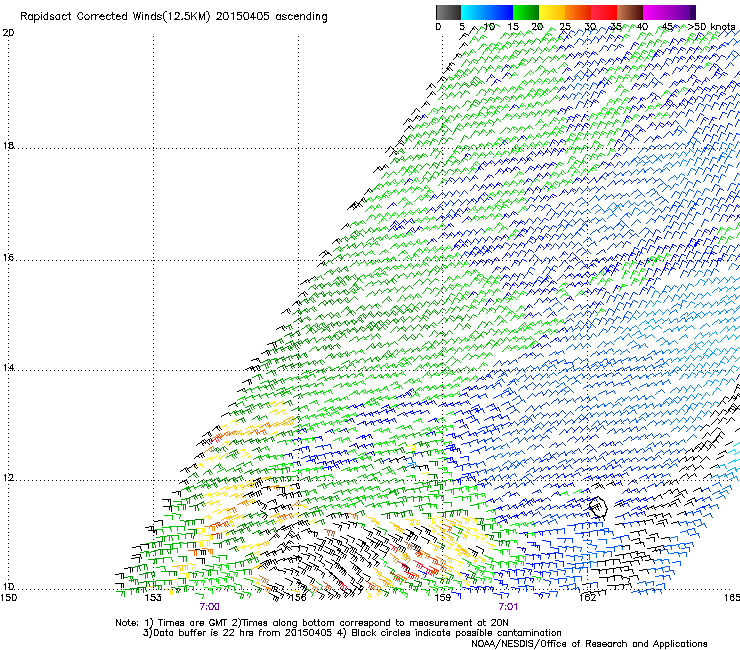Select the magenta 40-45 knots legend segment

(x=656, y=12)
